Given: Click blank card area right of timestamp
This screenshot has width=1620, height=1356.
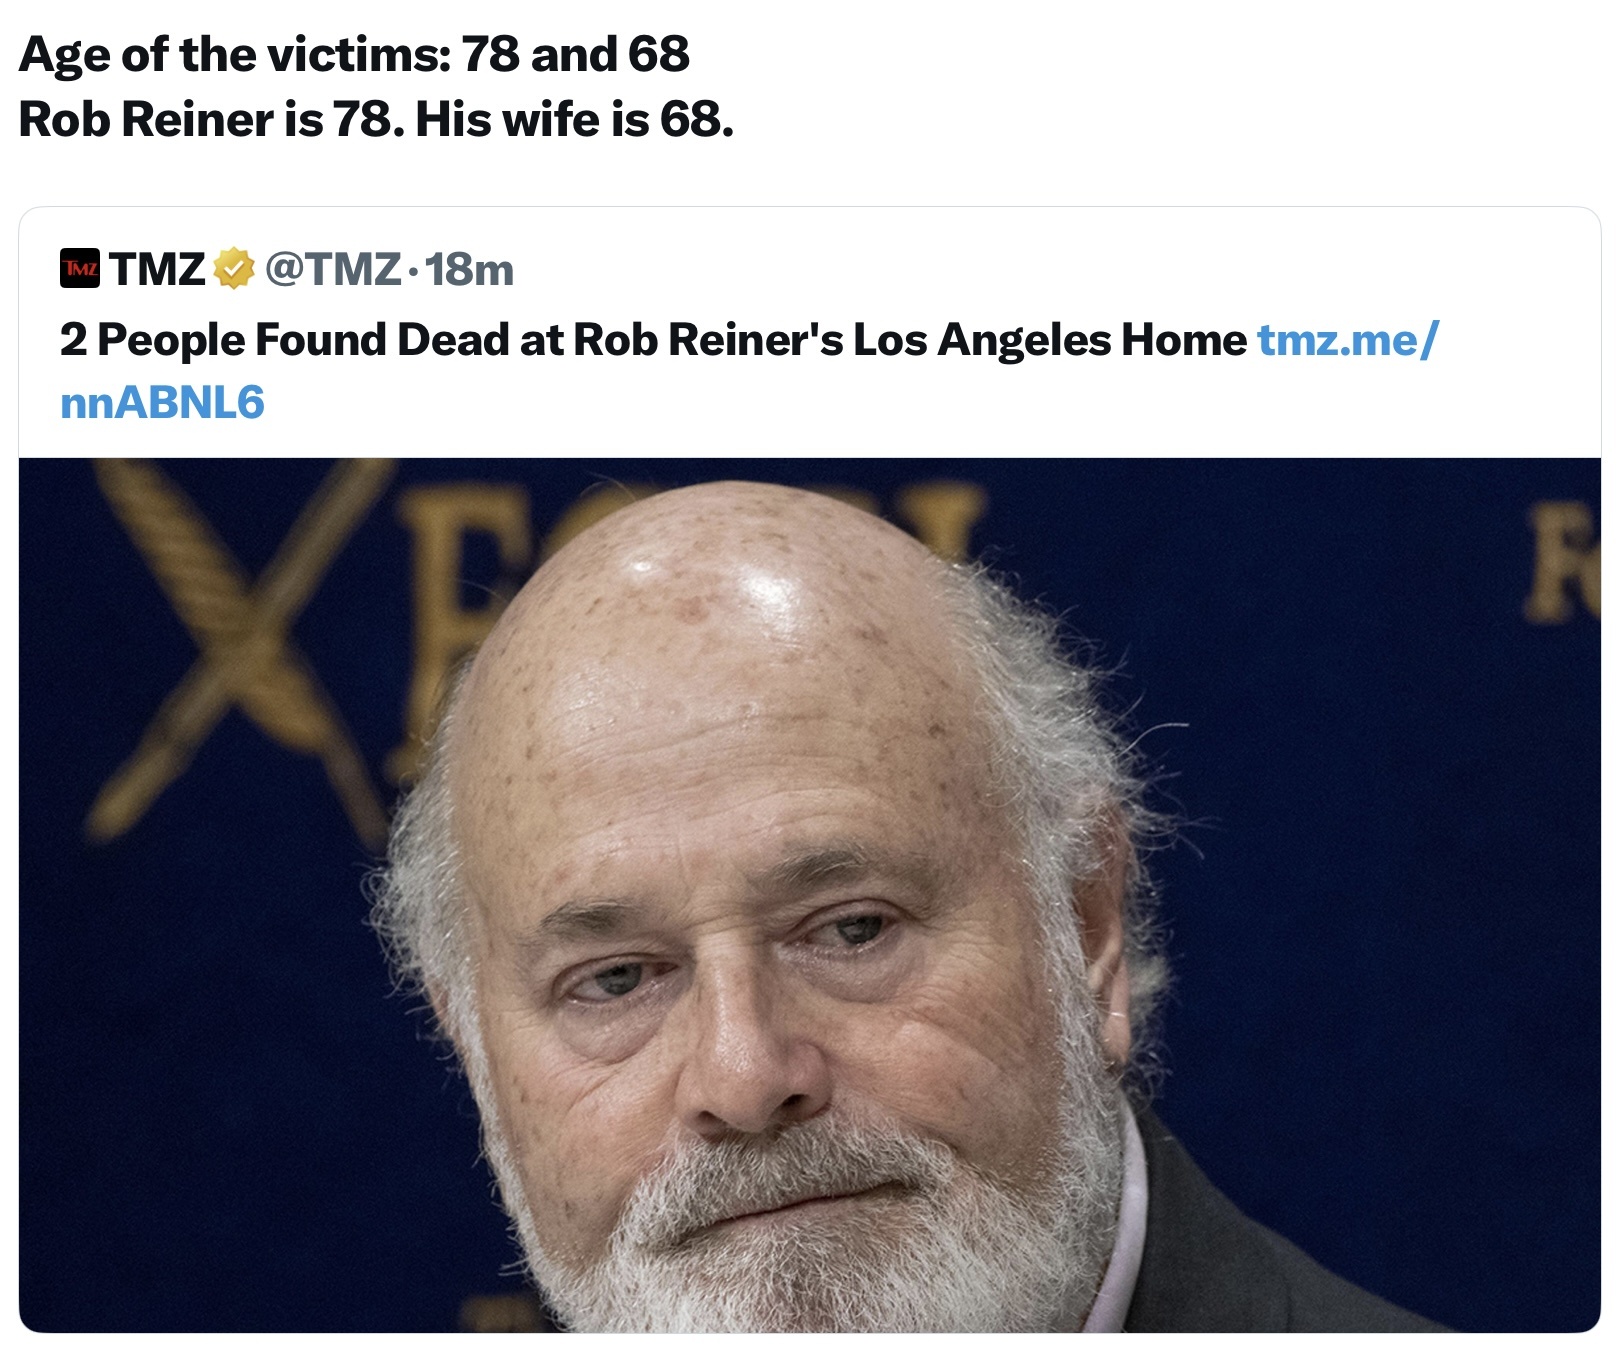Looking at the screenshot, I should coord(1000,268).
